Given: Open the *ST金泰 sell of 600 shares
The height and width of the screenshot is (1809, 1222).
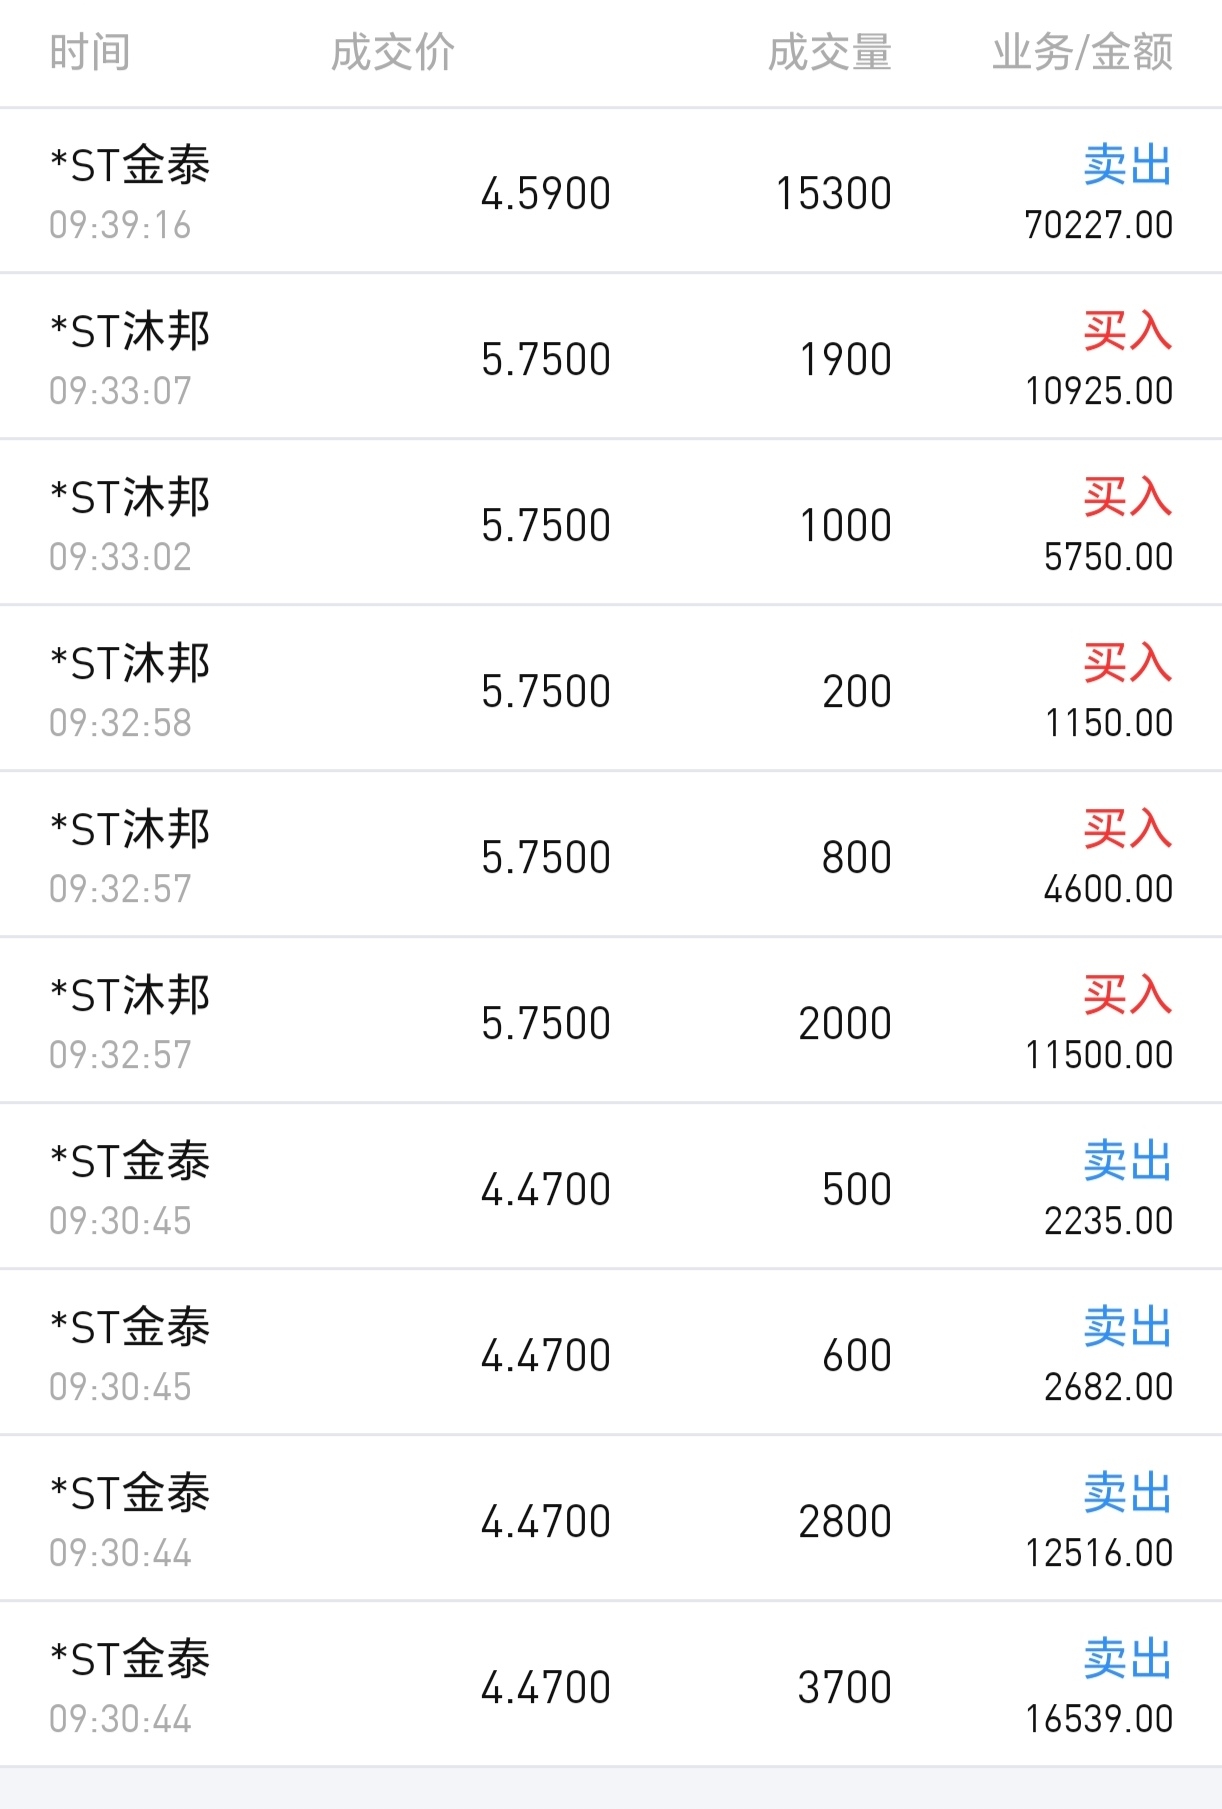Looking at the screenshot, I should click(x=611, y=1353).
